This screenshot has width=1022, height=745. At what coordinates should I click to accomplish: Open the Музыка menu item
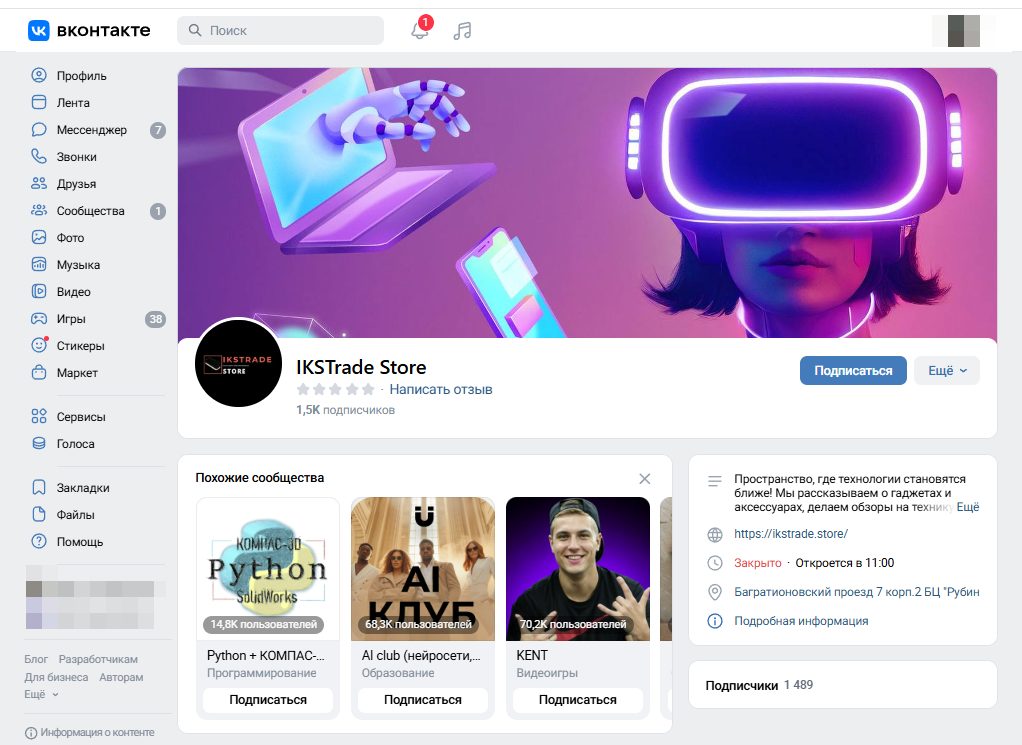tap(98, 265)
